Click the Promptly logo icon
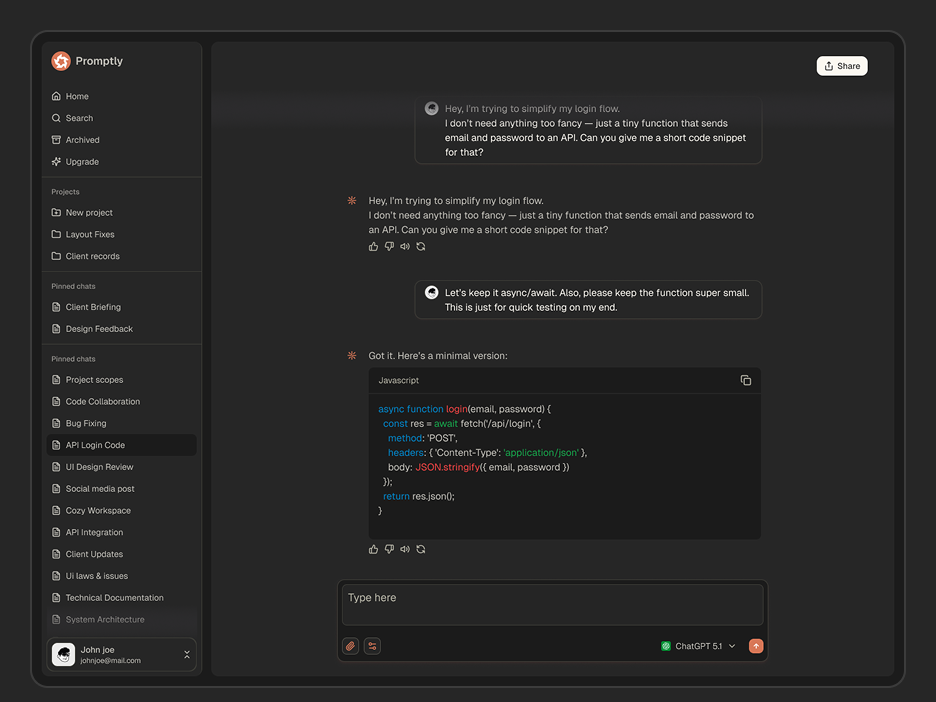 point(61,61)
